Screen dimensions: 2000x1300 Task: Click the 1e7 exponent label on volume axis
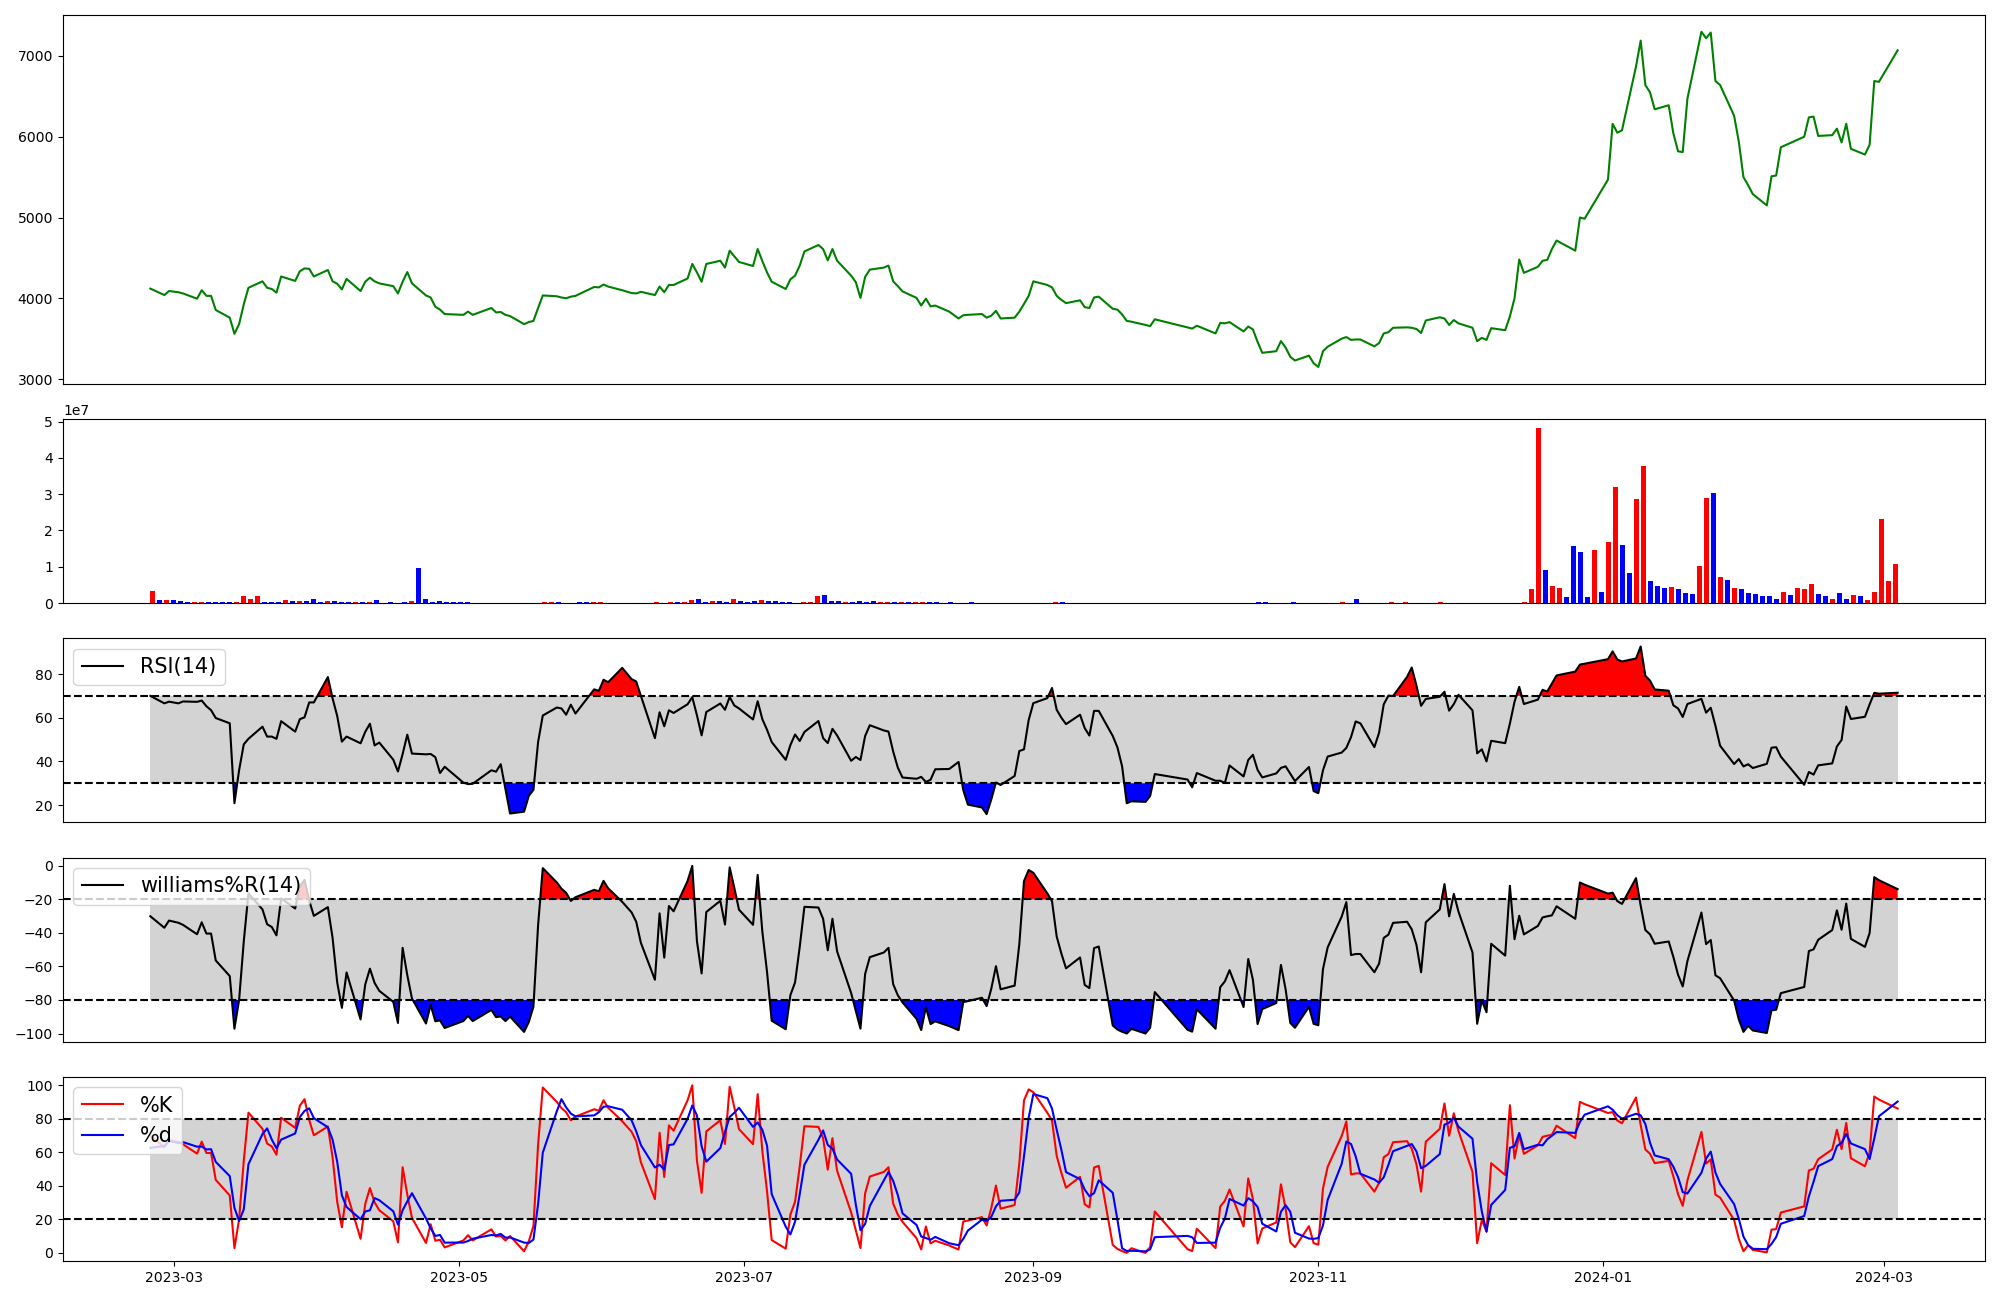76,410
